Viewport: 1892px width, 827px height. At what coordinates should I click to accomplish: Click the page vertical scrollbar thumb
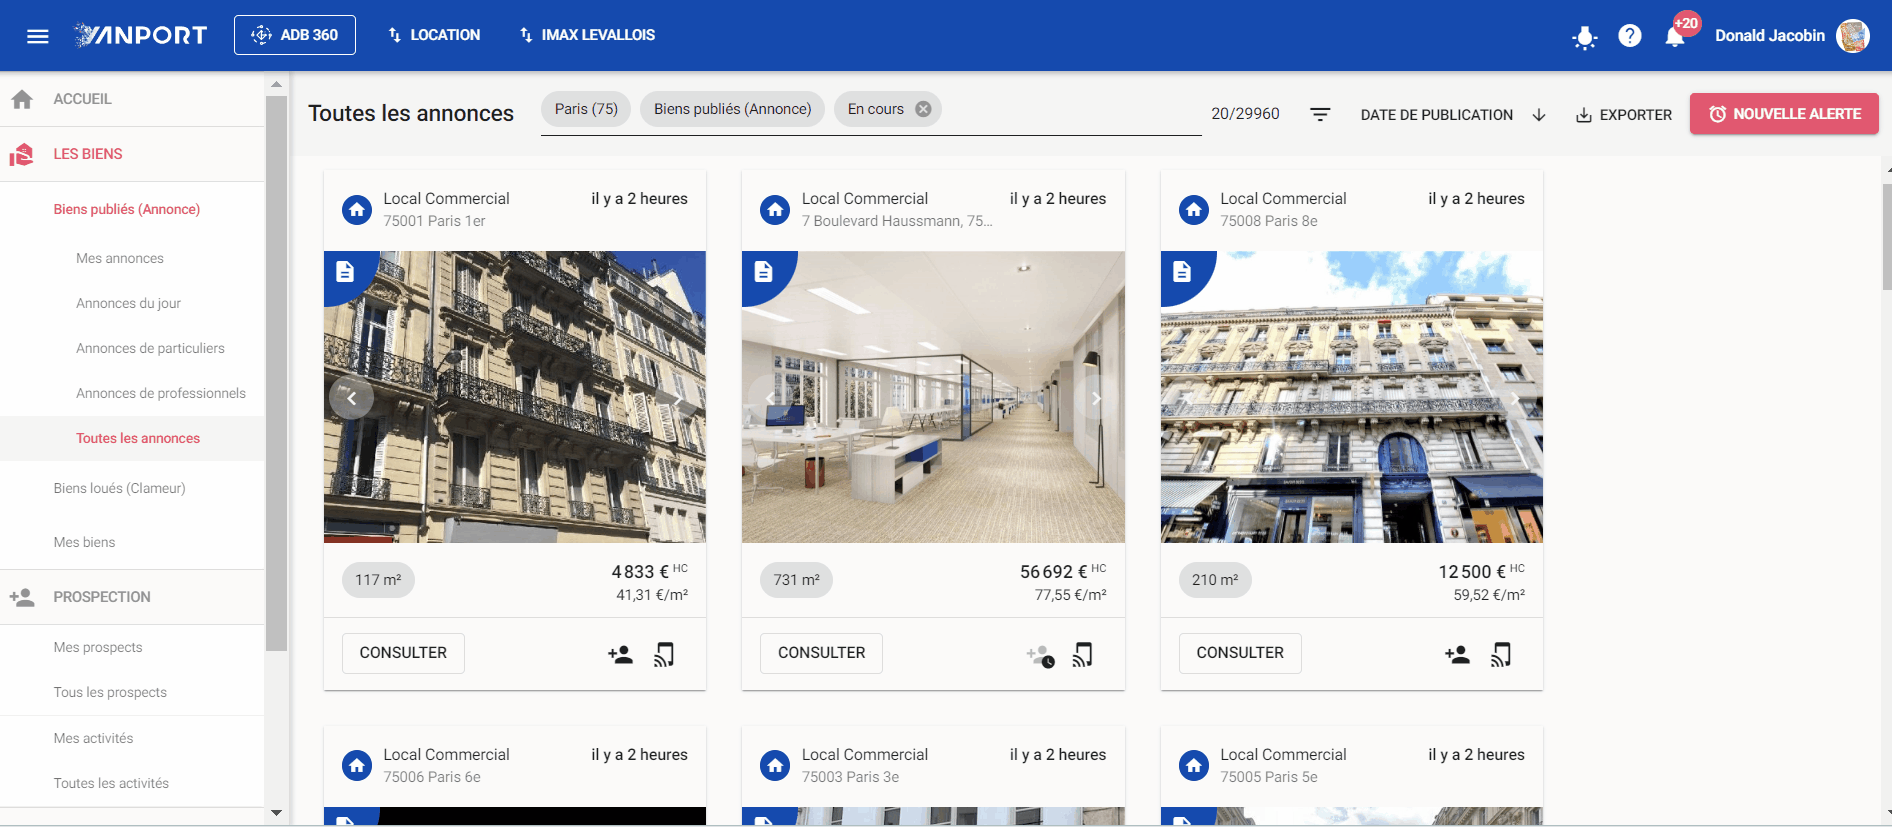click(1887, 237)
